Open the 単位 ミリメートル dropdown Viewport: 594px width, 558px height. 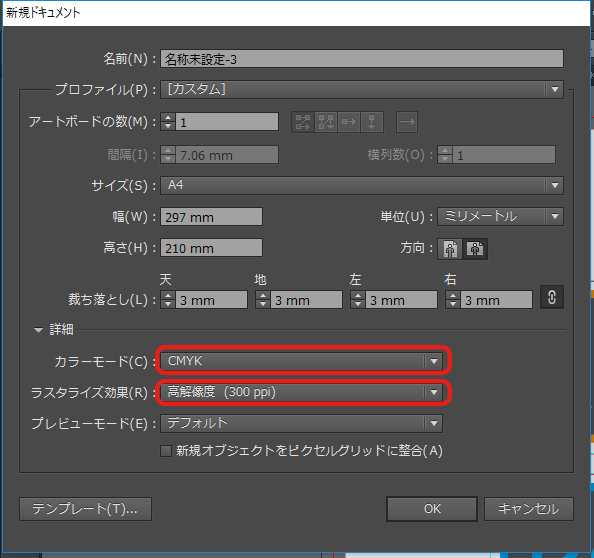(x=500, y=216)
